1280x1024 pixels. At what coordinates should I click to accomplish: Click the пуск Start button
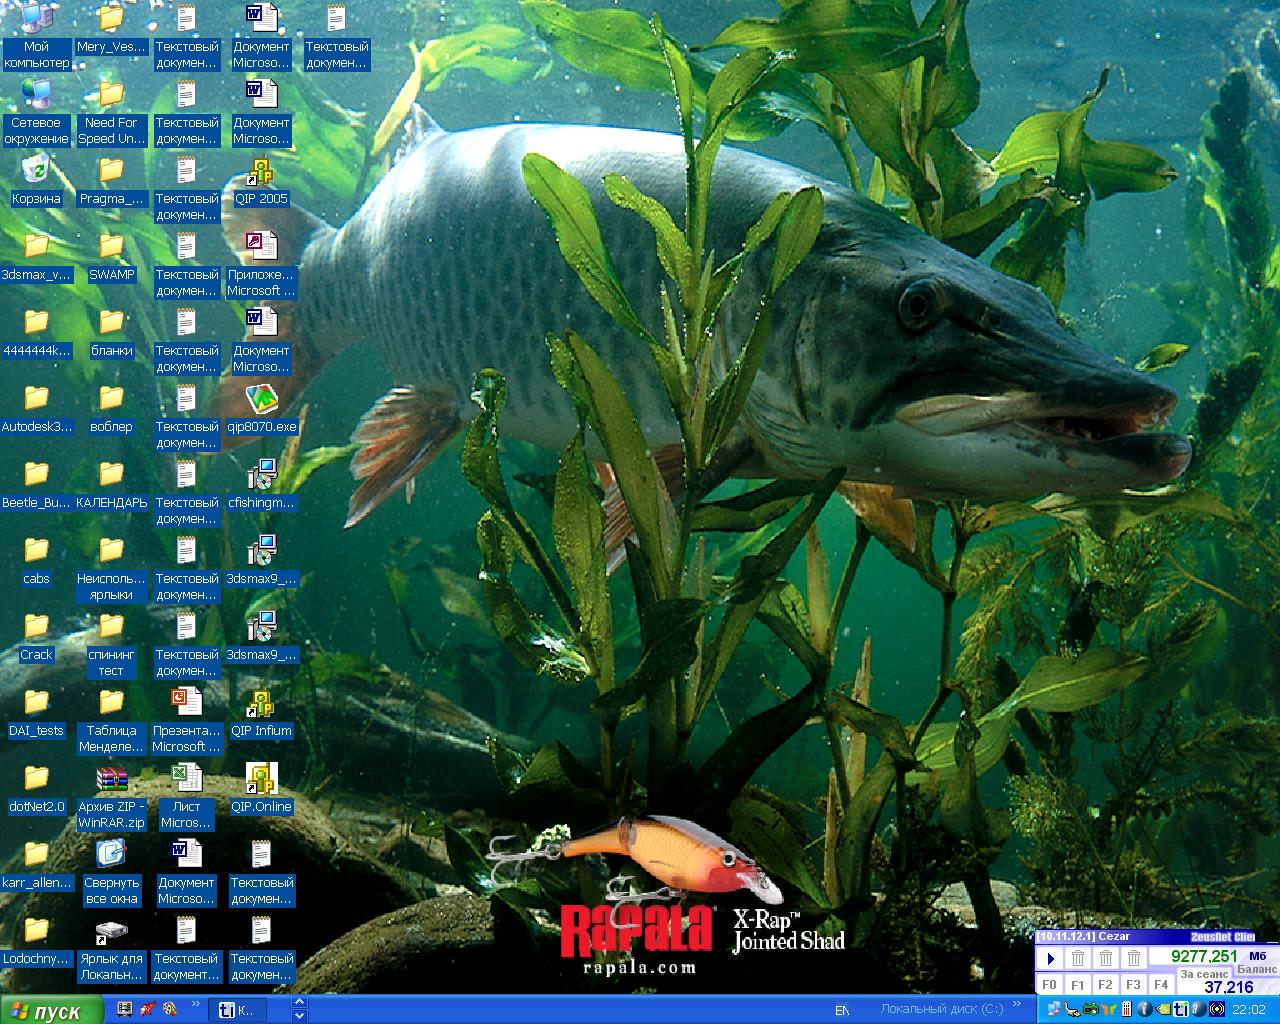coord(52,1011)
